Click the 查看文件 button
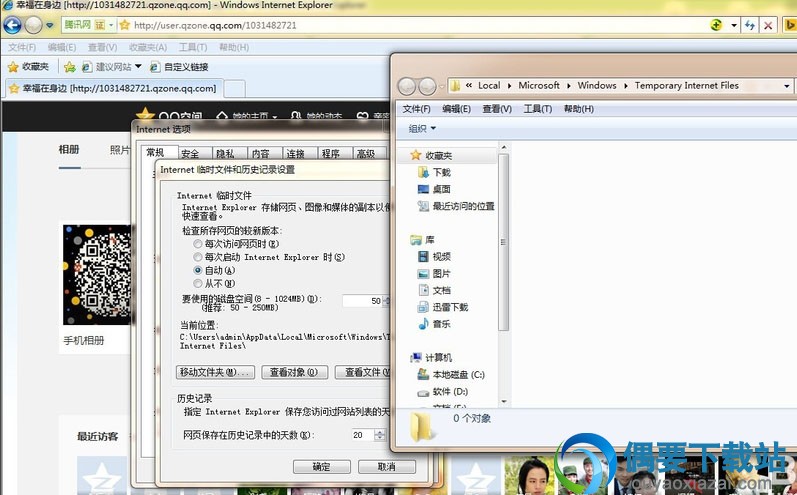 pyautogui.click(x=363, y=373)
